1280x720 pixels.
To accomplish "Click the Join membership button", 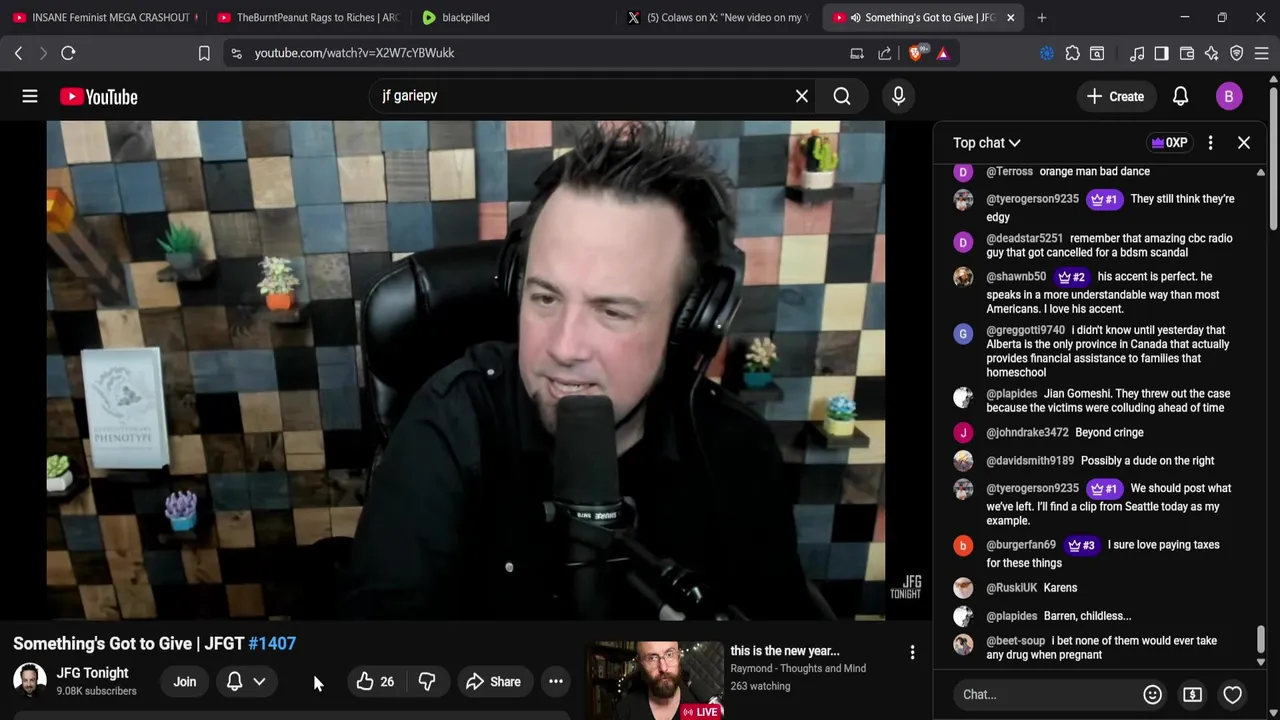I will pos(185,682).
